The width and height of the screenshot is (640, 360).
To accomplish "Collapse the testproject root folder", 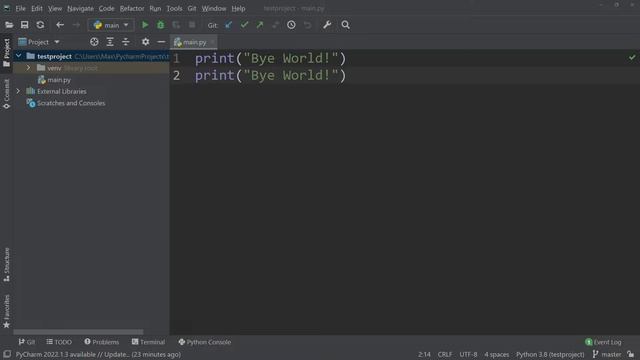I will click(18, 56).
